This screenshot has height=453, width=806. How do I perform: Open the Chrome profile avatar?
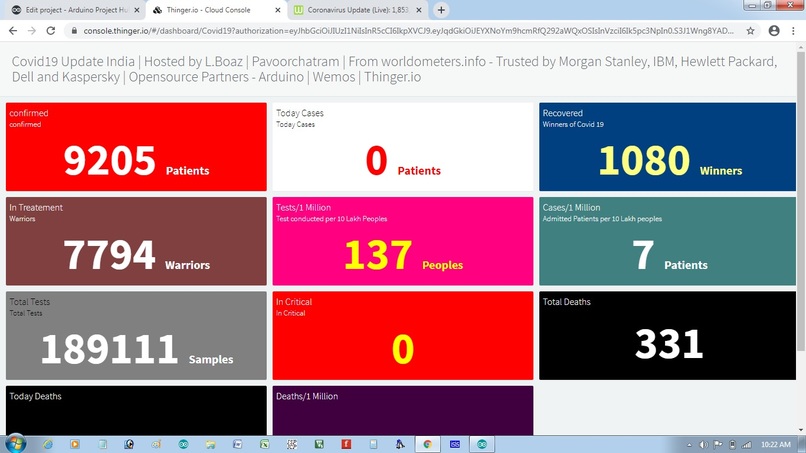point(774,31)
